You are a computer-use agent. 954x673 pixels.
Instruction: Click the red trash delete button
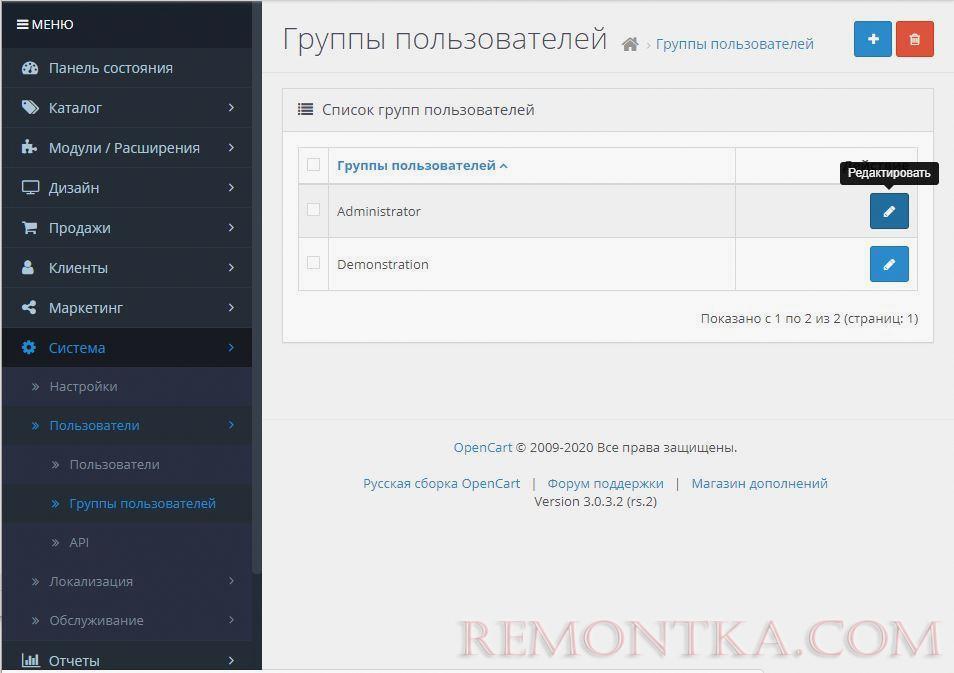(x=914, y=39)
